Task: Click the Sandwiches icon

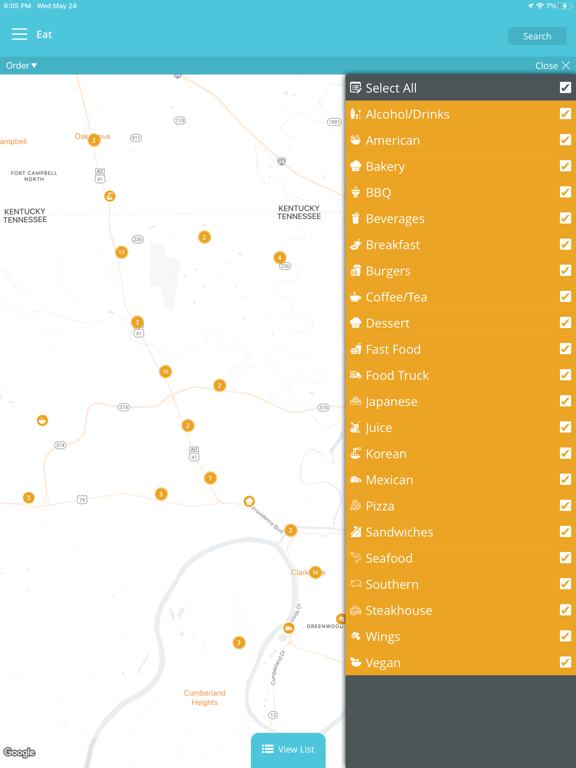Action: pyautogui.click(x=356, y=532)
